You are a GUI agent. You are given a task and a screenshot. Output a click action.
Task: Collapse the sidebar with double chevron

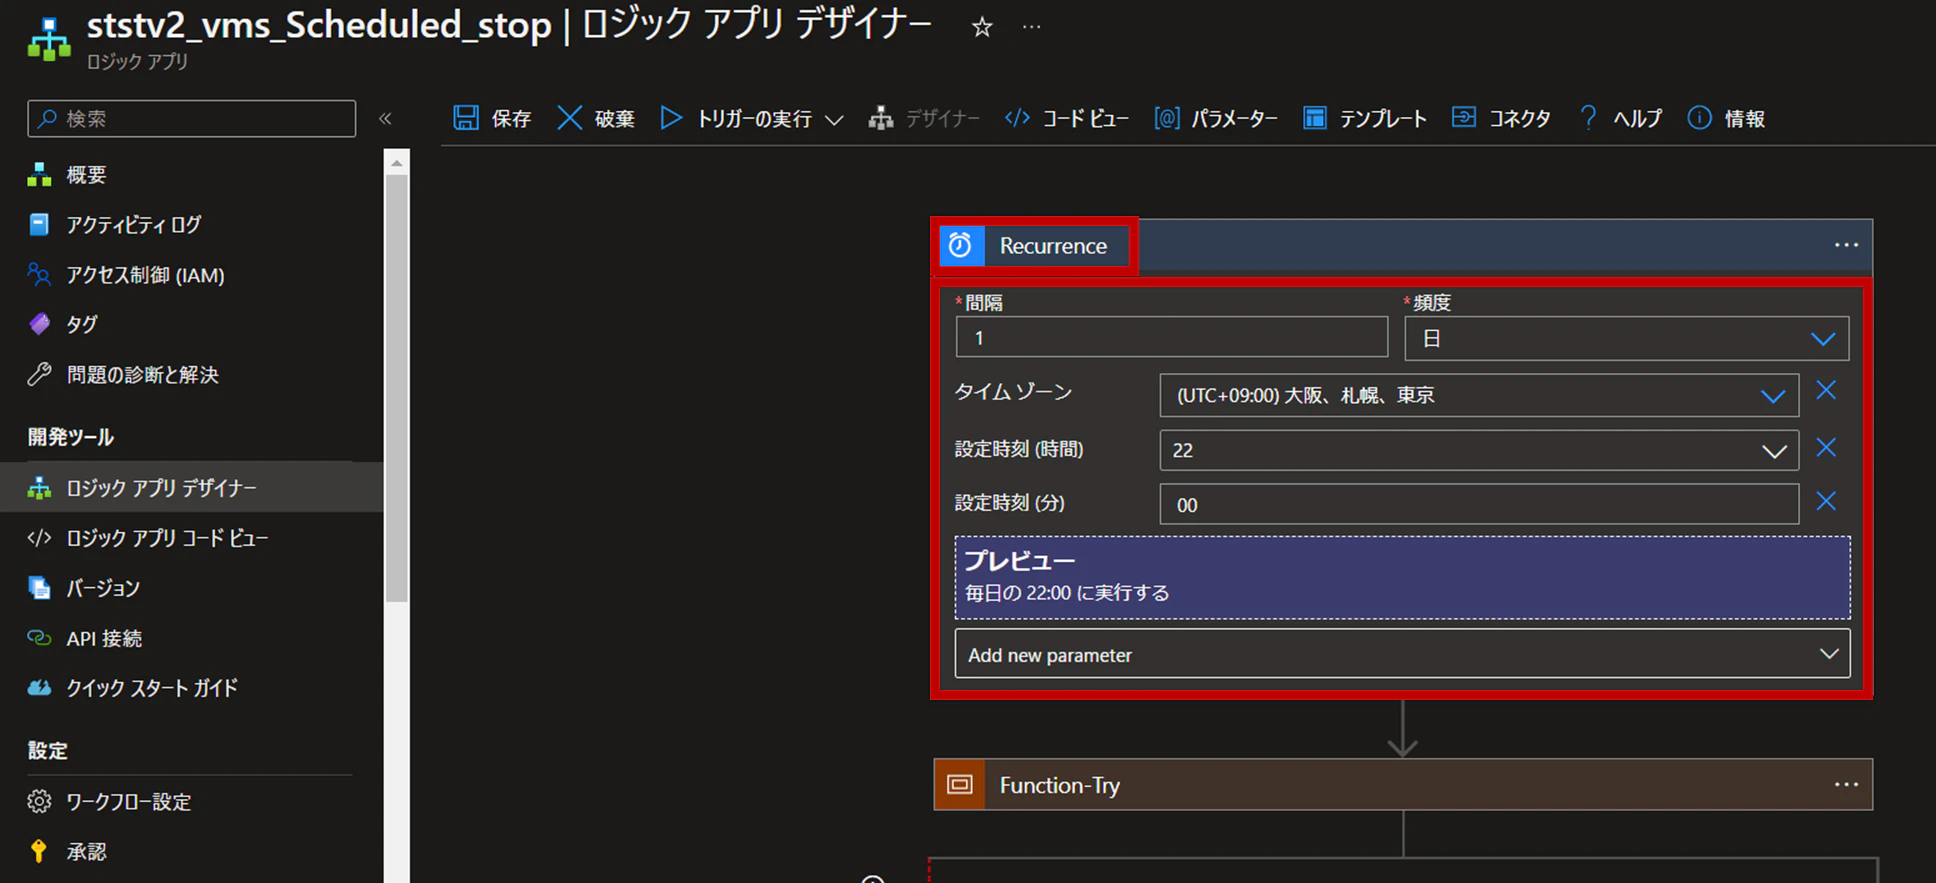[385, 118]
